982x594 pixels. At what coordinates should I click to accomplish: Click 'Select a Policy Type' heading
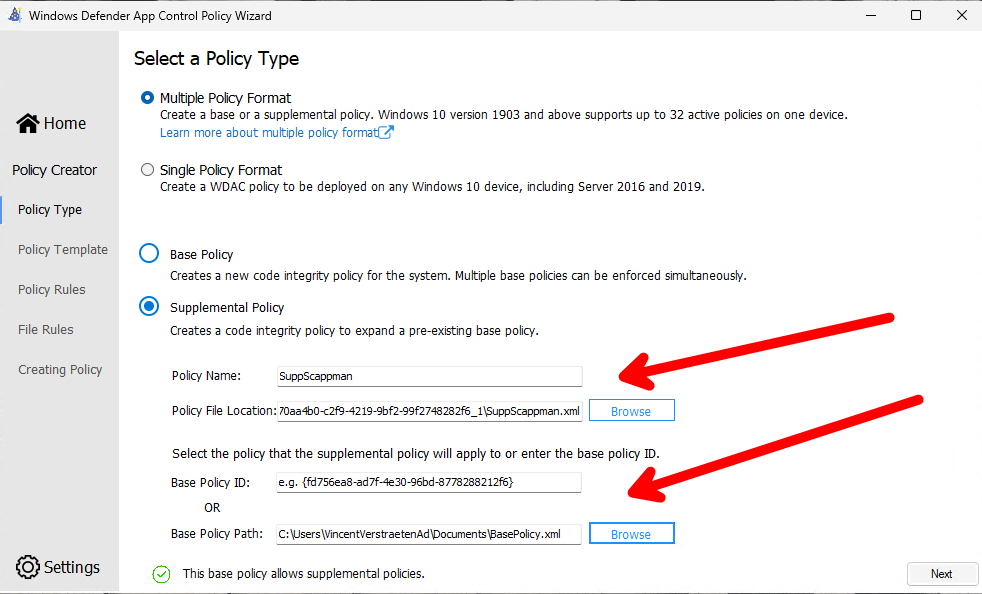(216, 59)
